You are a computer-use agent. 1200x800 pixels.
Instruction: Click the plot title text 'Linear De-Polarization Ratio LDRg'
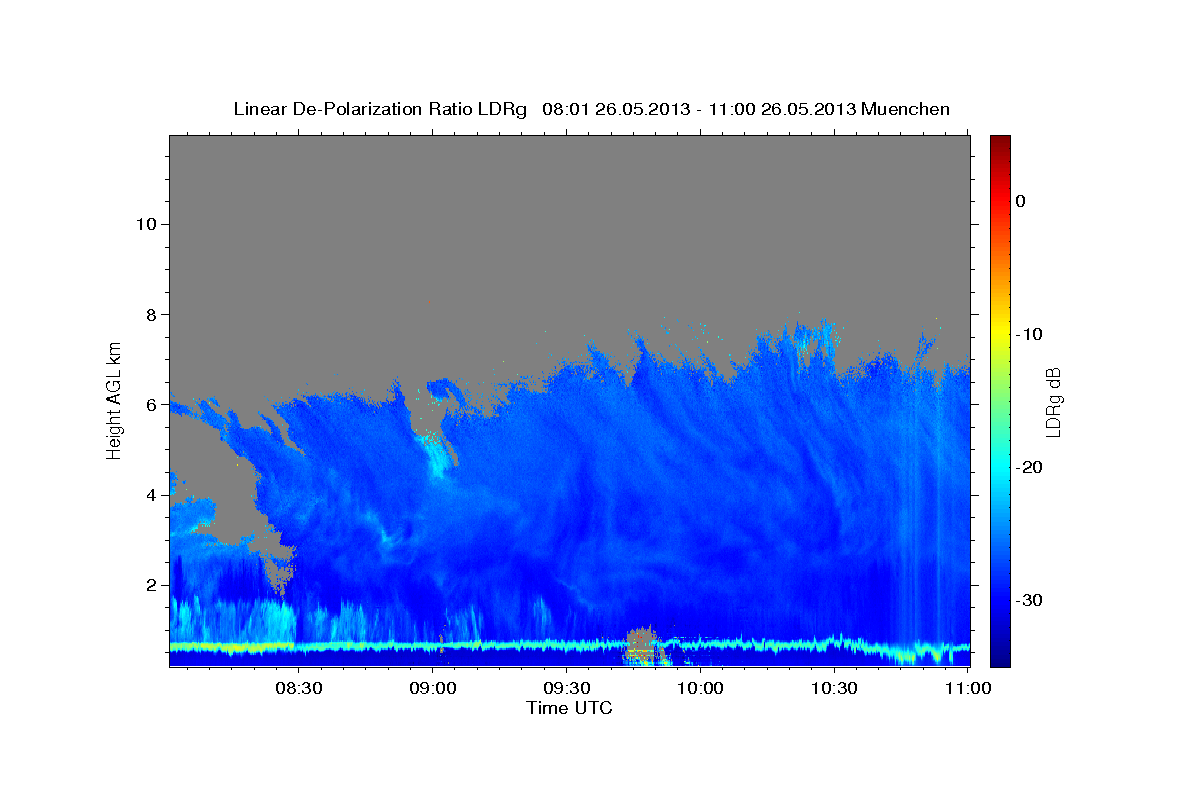pos(380,109)
